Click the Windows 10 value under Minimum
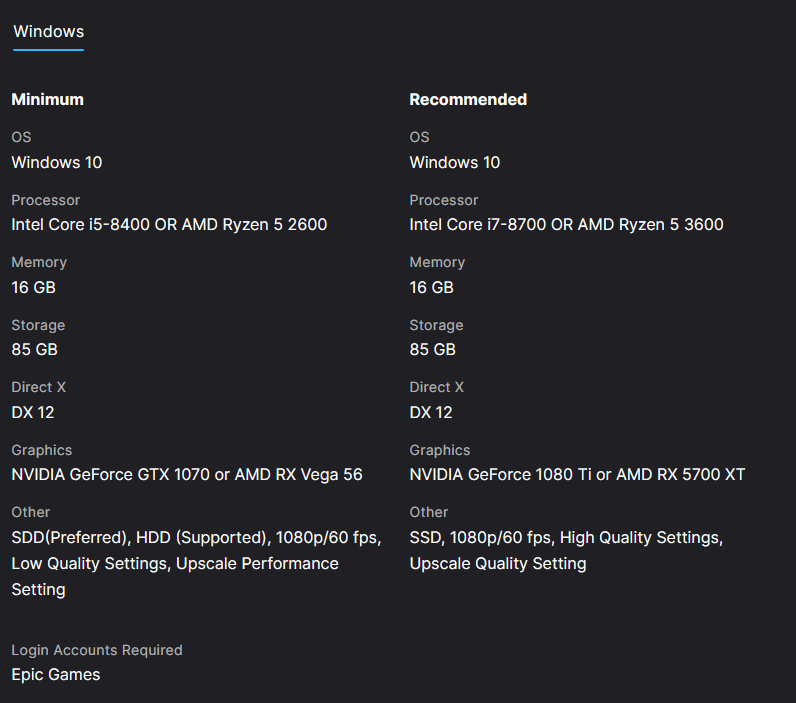This screenshot has width=796, height=703. (x=57, y=163)
